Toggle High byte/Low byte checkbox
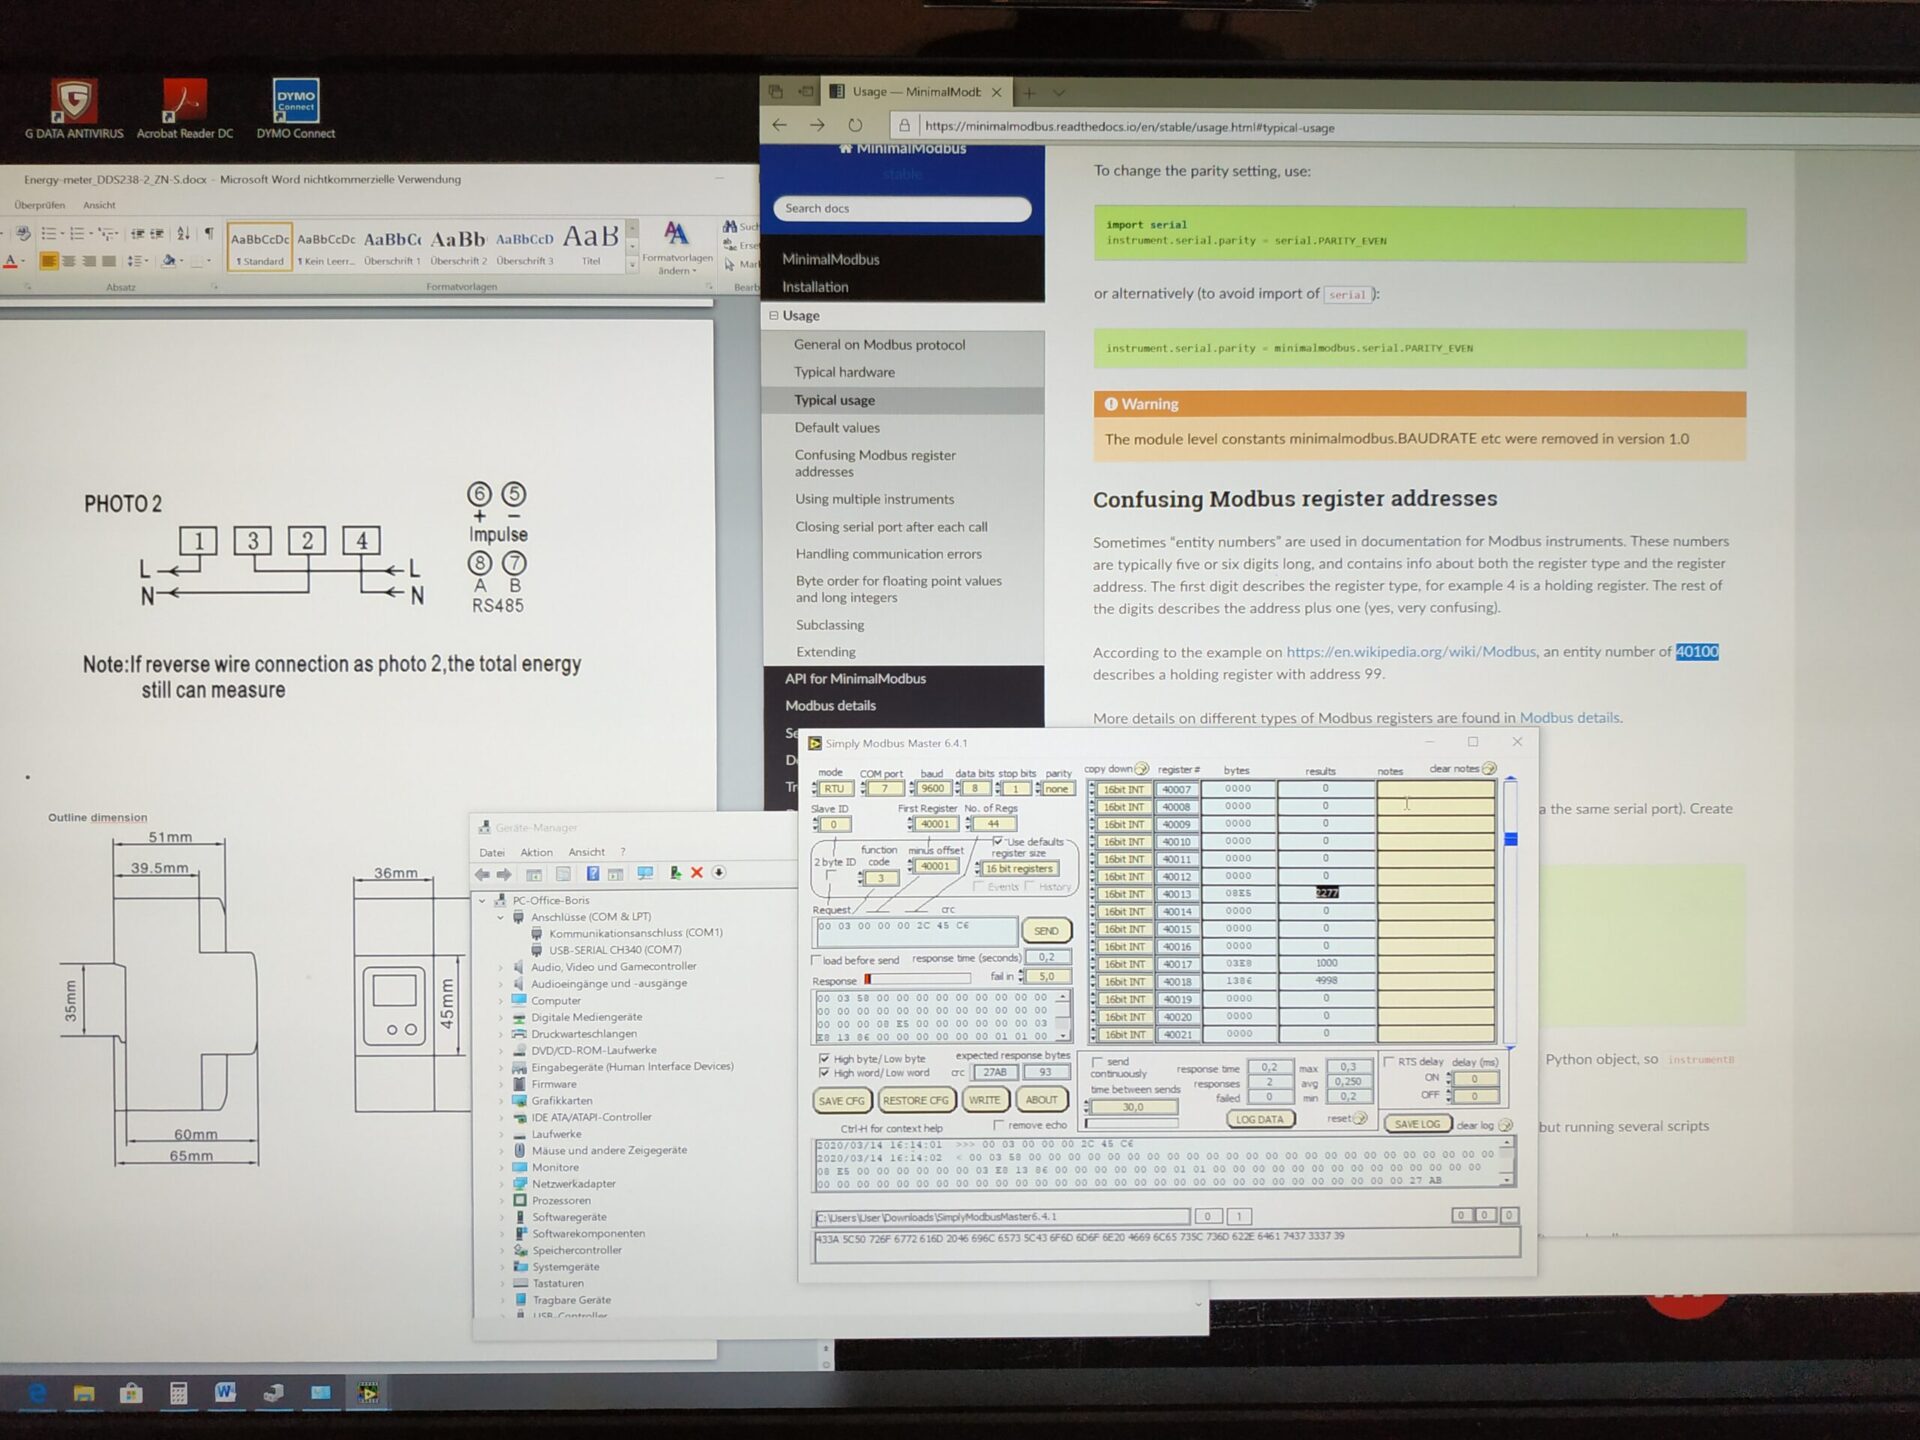 pos(824,1058)
